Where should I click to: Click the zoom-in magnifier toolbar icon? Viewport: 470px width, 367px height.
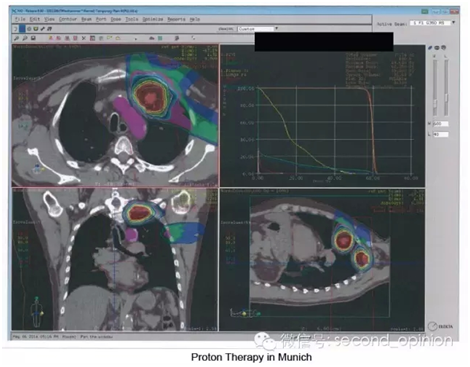17,38
